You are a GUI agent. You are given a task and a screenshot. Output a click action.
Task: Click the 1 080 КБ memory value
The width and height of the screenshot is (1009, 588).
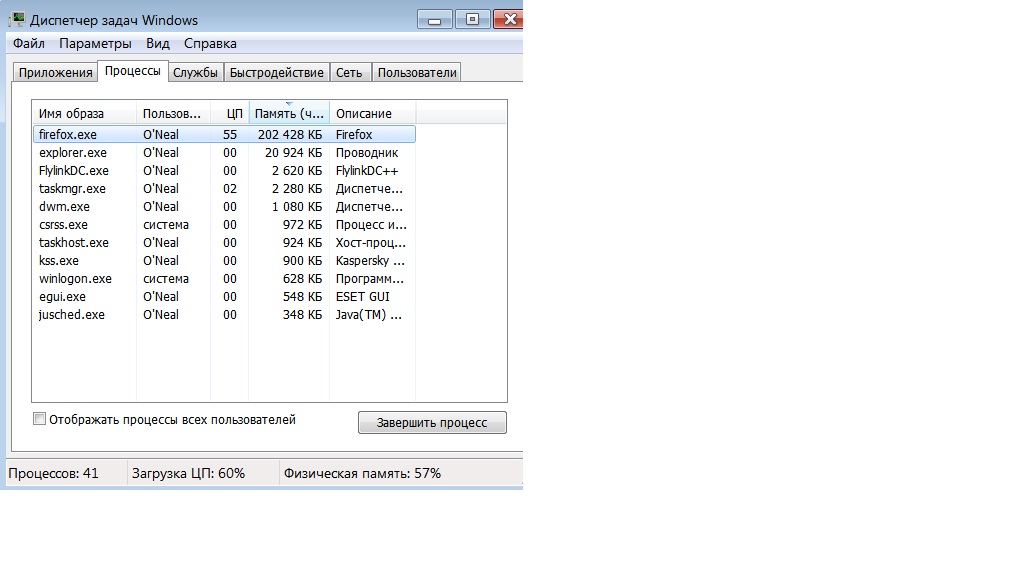[x=297, y=207]
